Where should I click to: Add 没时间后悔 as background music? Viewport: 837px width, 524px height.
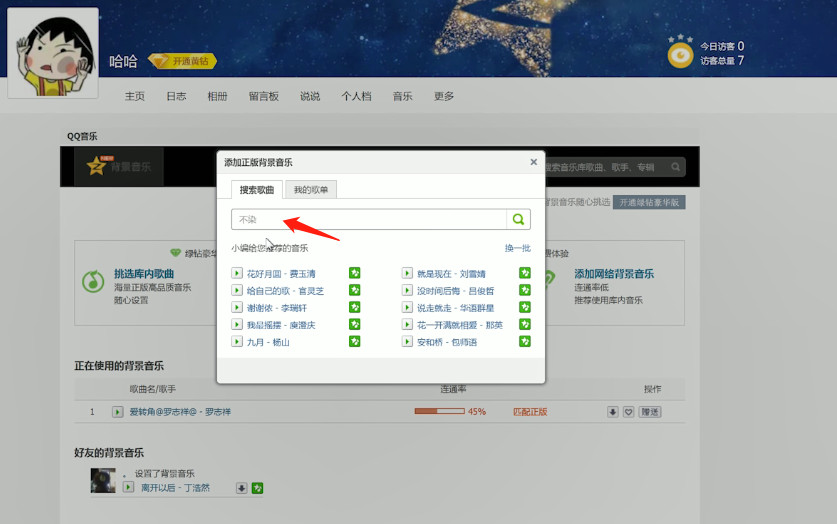525,290
